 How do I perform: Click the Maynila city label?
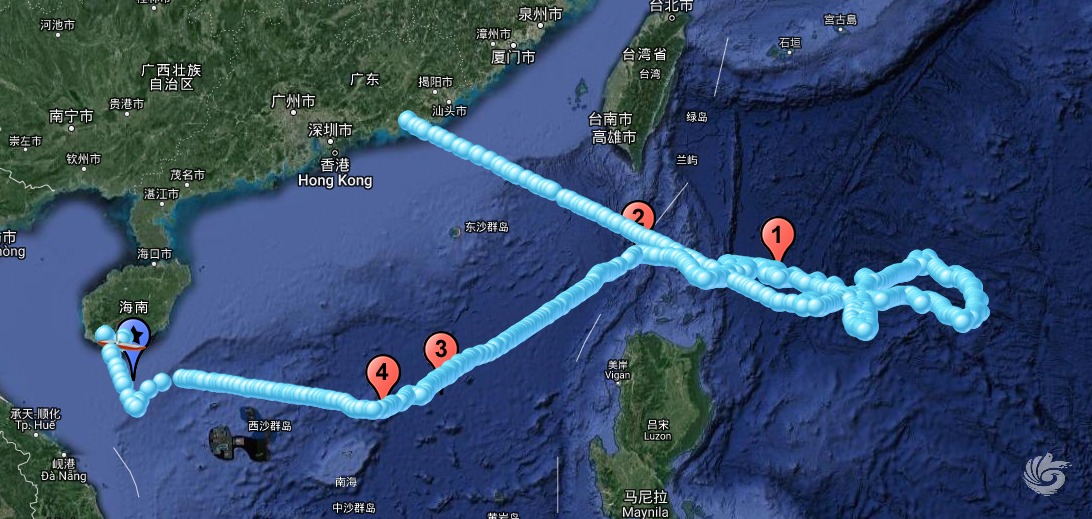(x=645, y=512)
